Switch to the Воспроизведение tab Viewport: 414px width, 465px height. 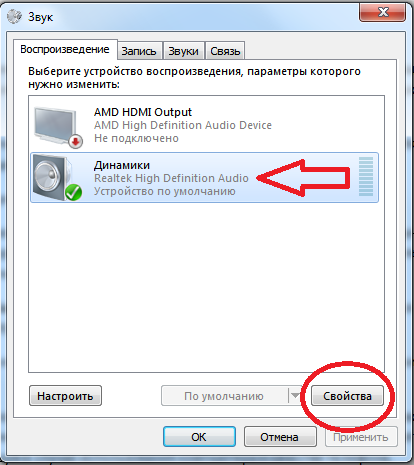point(65,49)
